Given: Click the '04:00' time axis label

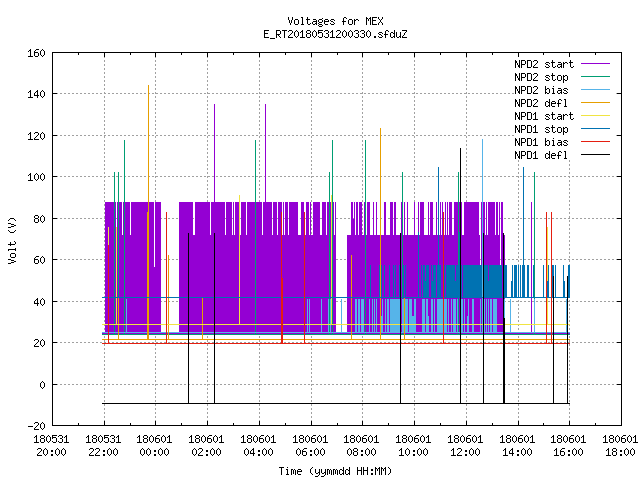Looking at the screenshot, I should [258, 452].
